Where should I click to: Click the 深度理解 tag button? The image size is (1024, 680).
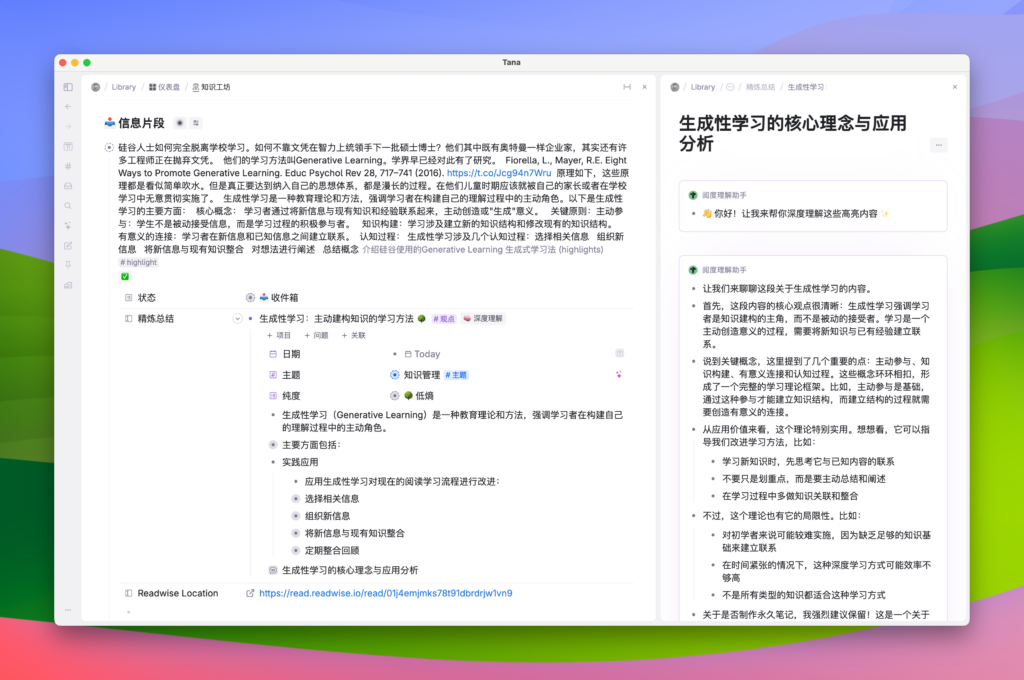(483, 319)
